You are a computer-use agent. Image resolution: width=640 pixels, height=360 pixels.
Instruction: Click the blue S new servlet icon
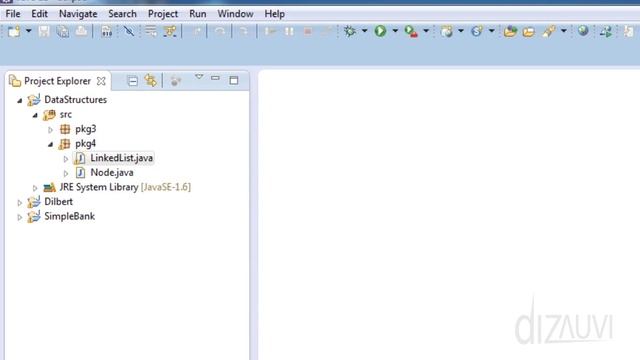click(x=476, y=31)
